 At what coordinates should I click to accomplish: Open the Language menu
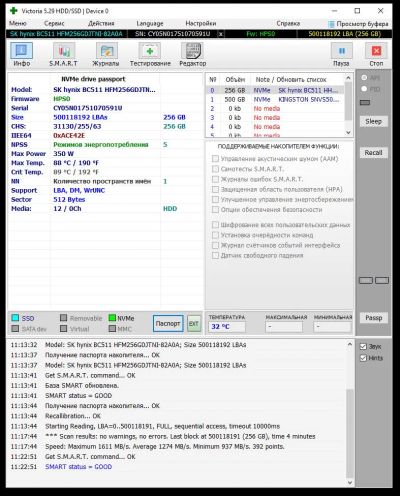point(150,24)
